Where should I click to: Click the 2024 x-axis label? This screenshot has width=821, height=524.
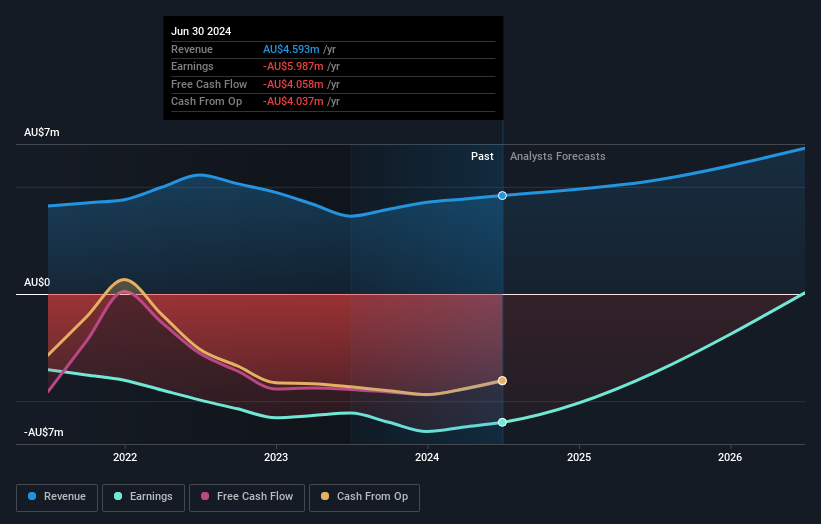point(427,458)
